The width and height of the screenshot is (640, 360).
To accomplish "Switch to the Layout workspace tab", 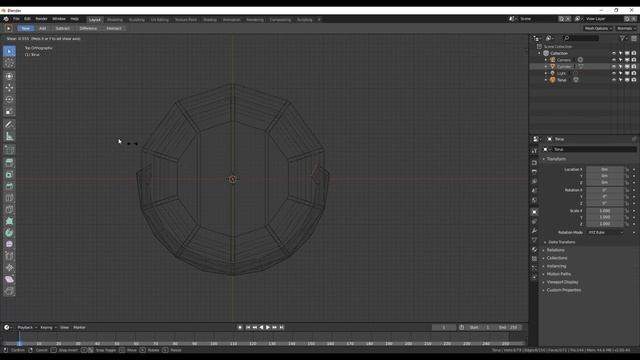I will point(95,20).
